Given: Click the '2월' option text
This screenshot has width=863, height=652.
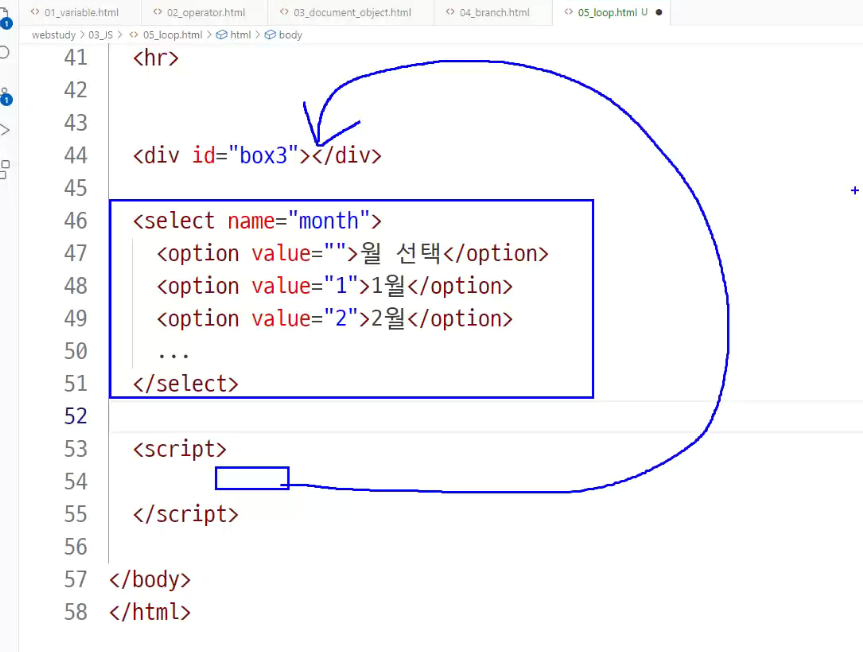Looking at the screenshot, I should pyautogui.click(x=389, y=319).
